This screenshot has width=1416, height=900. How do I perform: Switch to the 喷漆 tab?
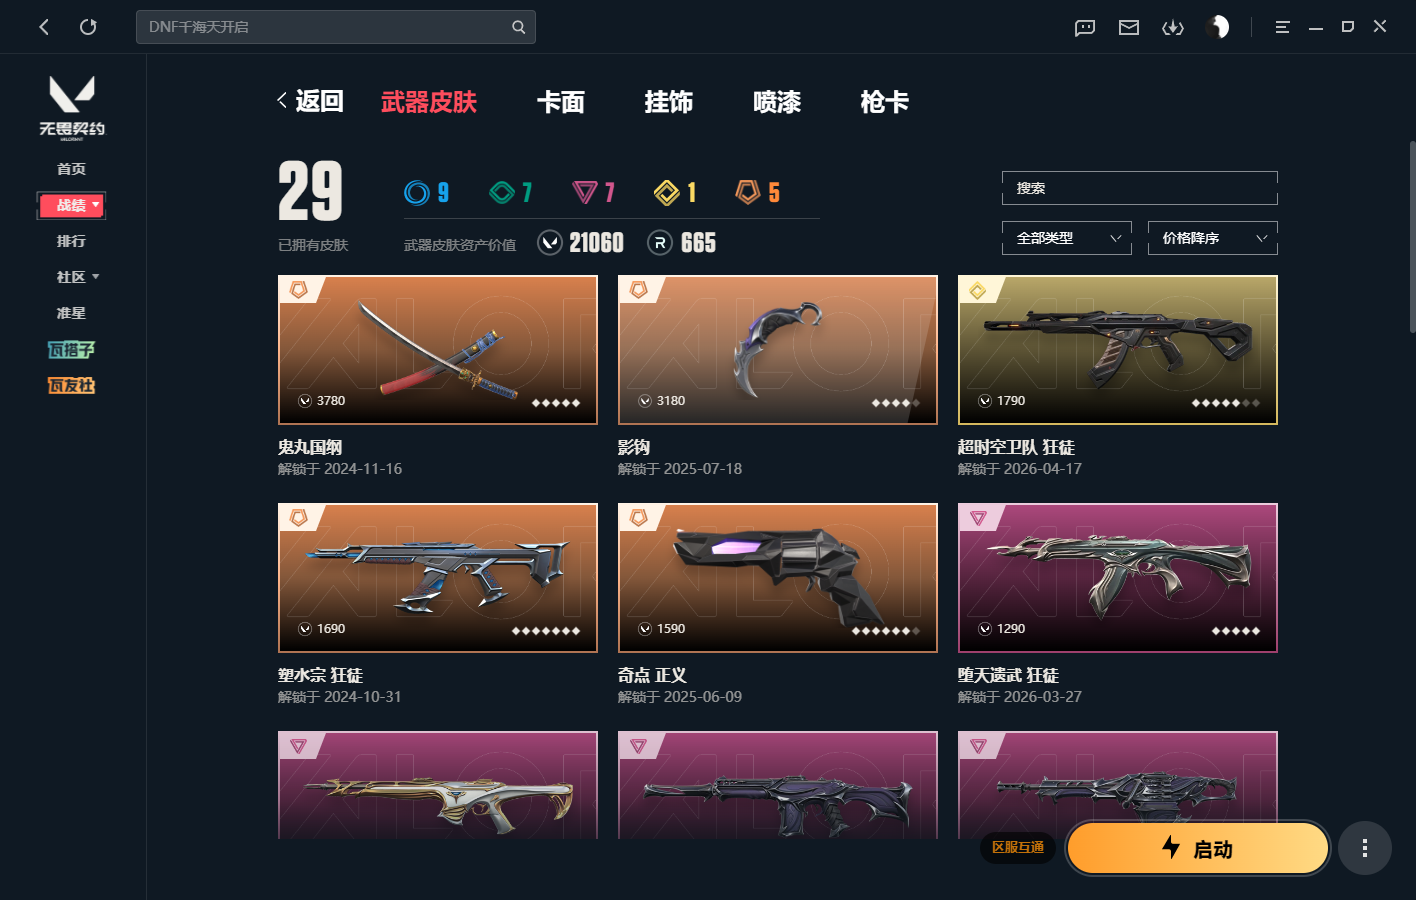(x=777, y=102)
